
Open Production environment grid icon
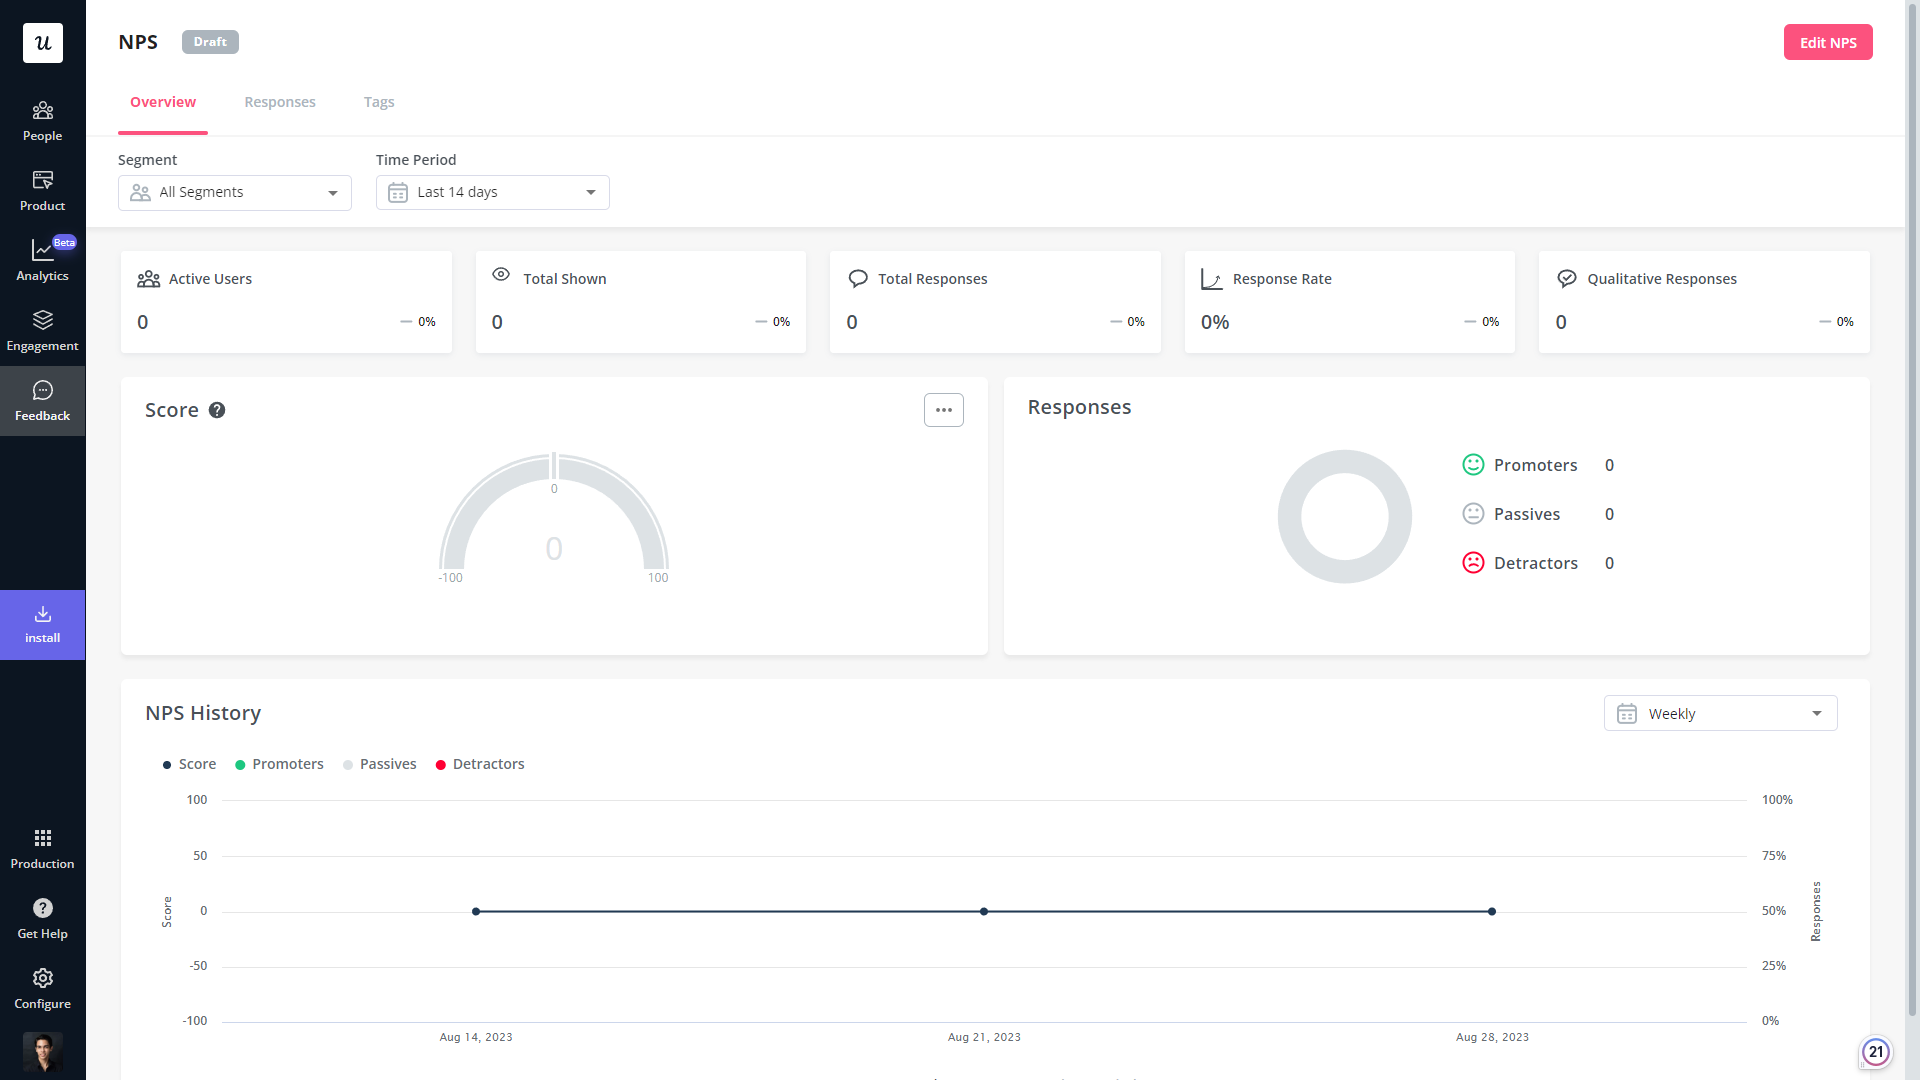pyautogui.click(x=42, y=838)
